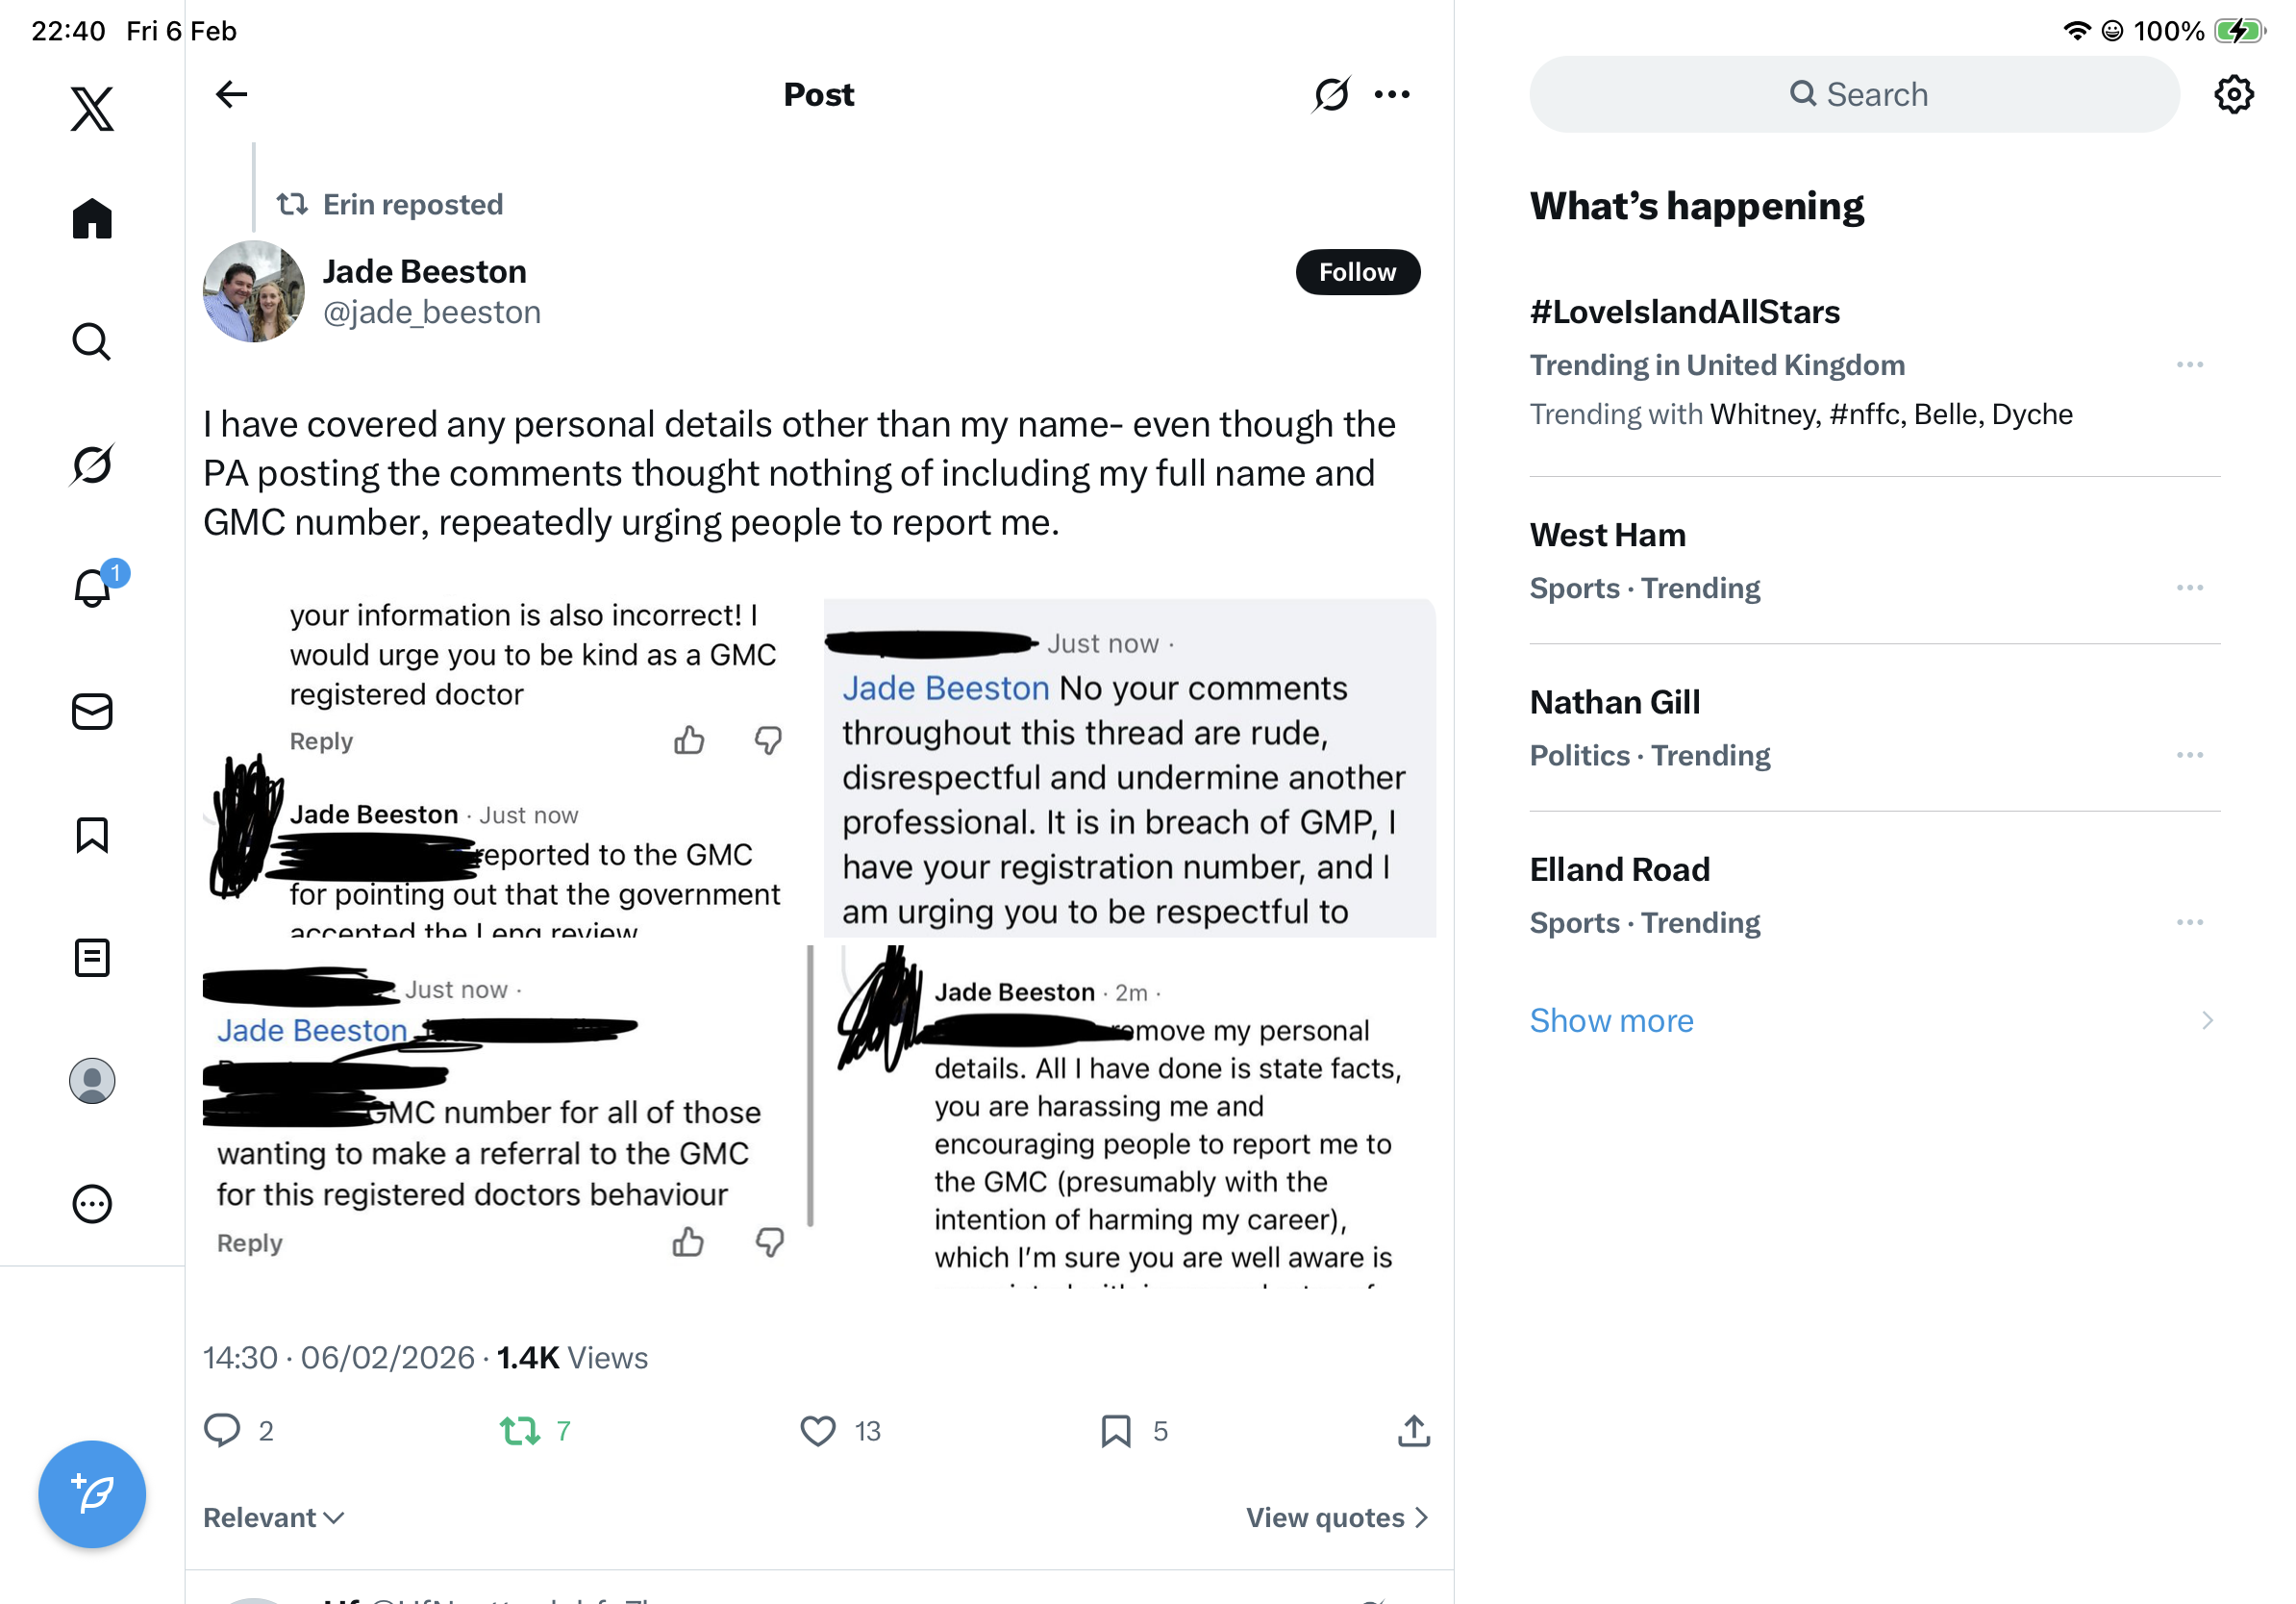Click the compose new post button
The image size is (2296, 1604).
coord(92,1494)
